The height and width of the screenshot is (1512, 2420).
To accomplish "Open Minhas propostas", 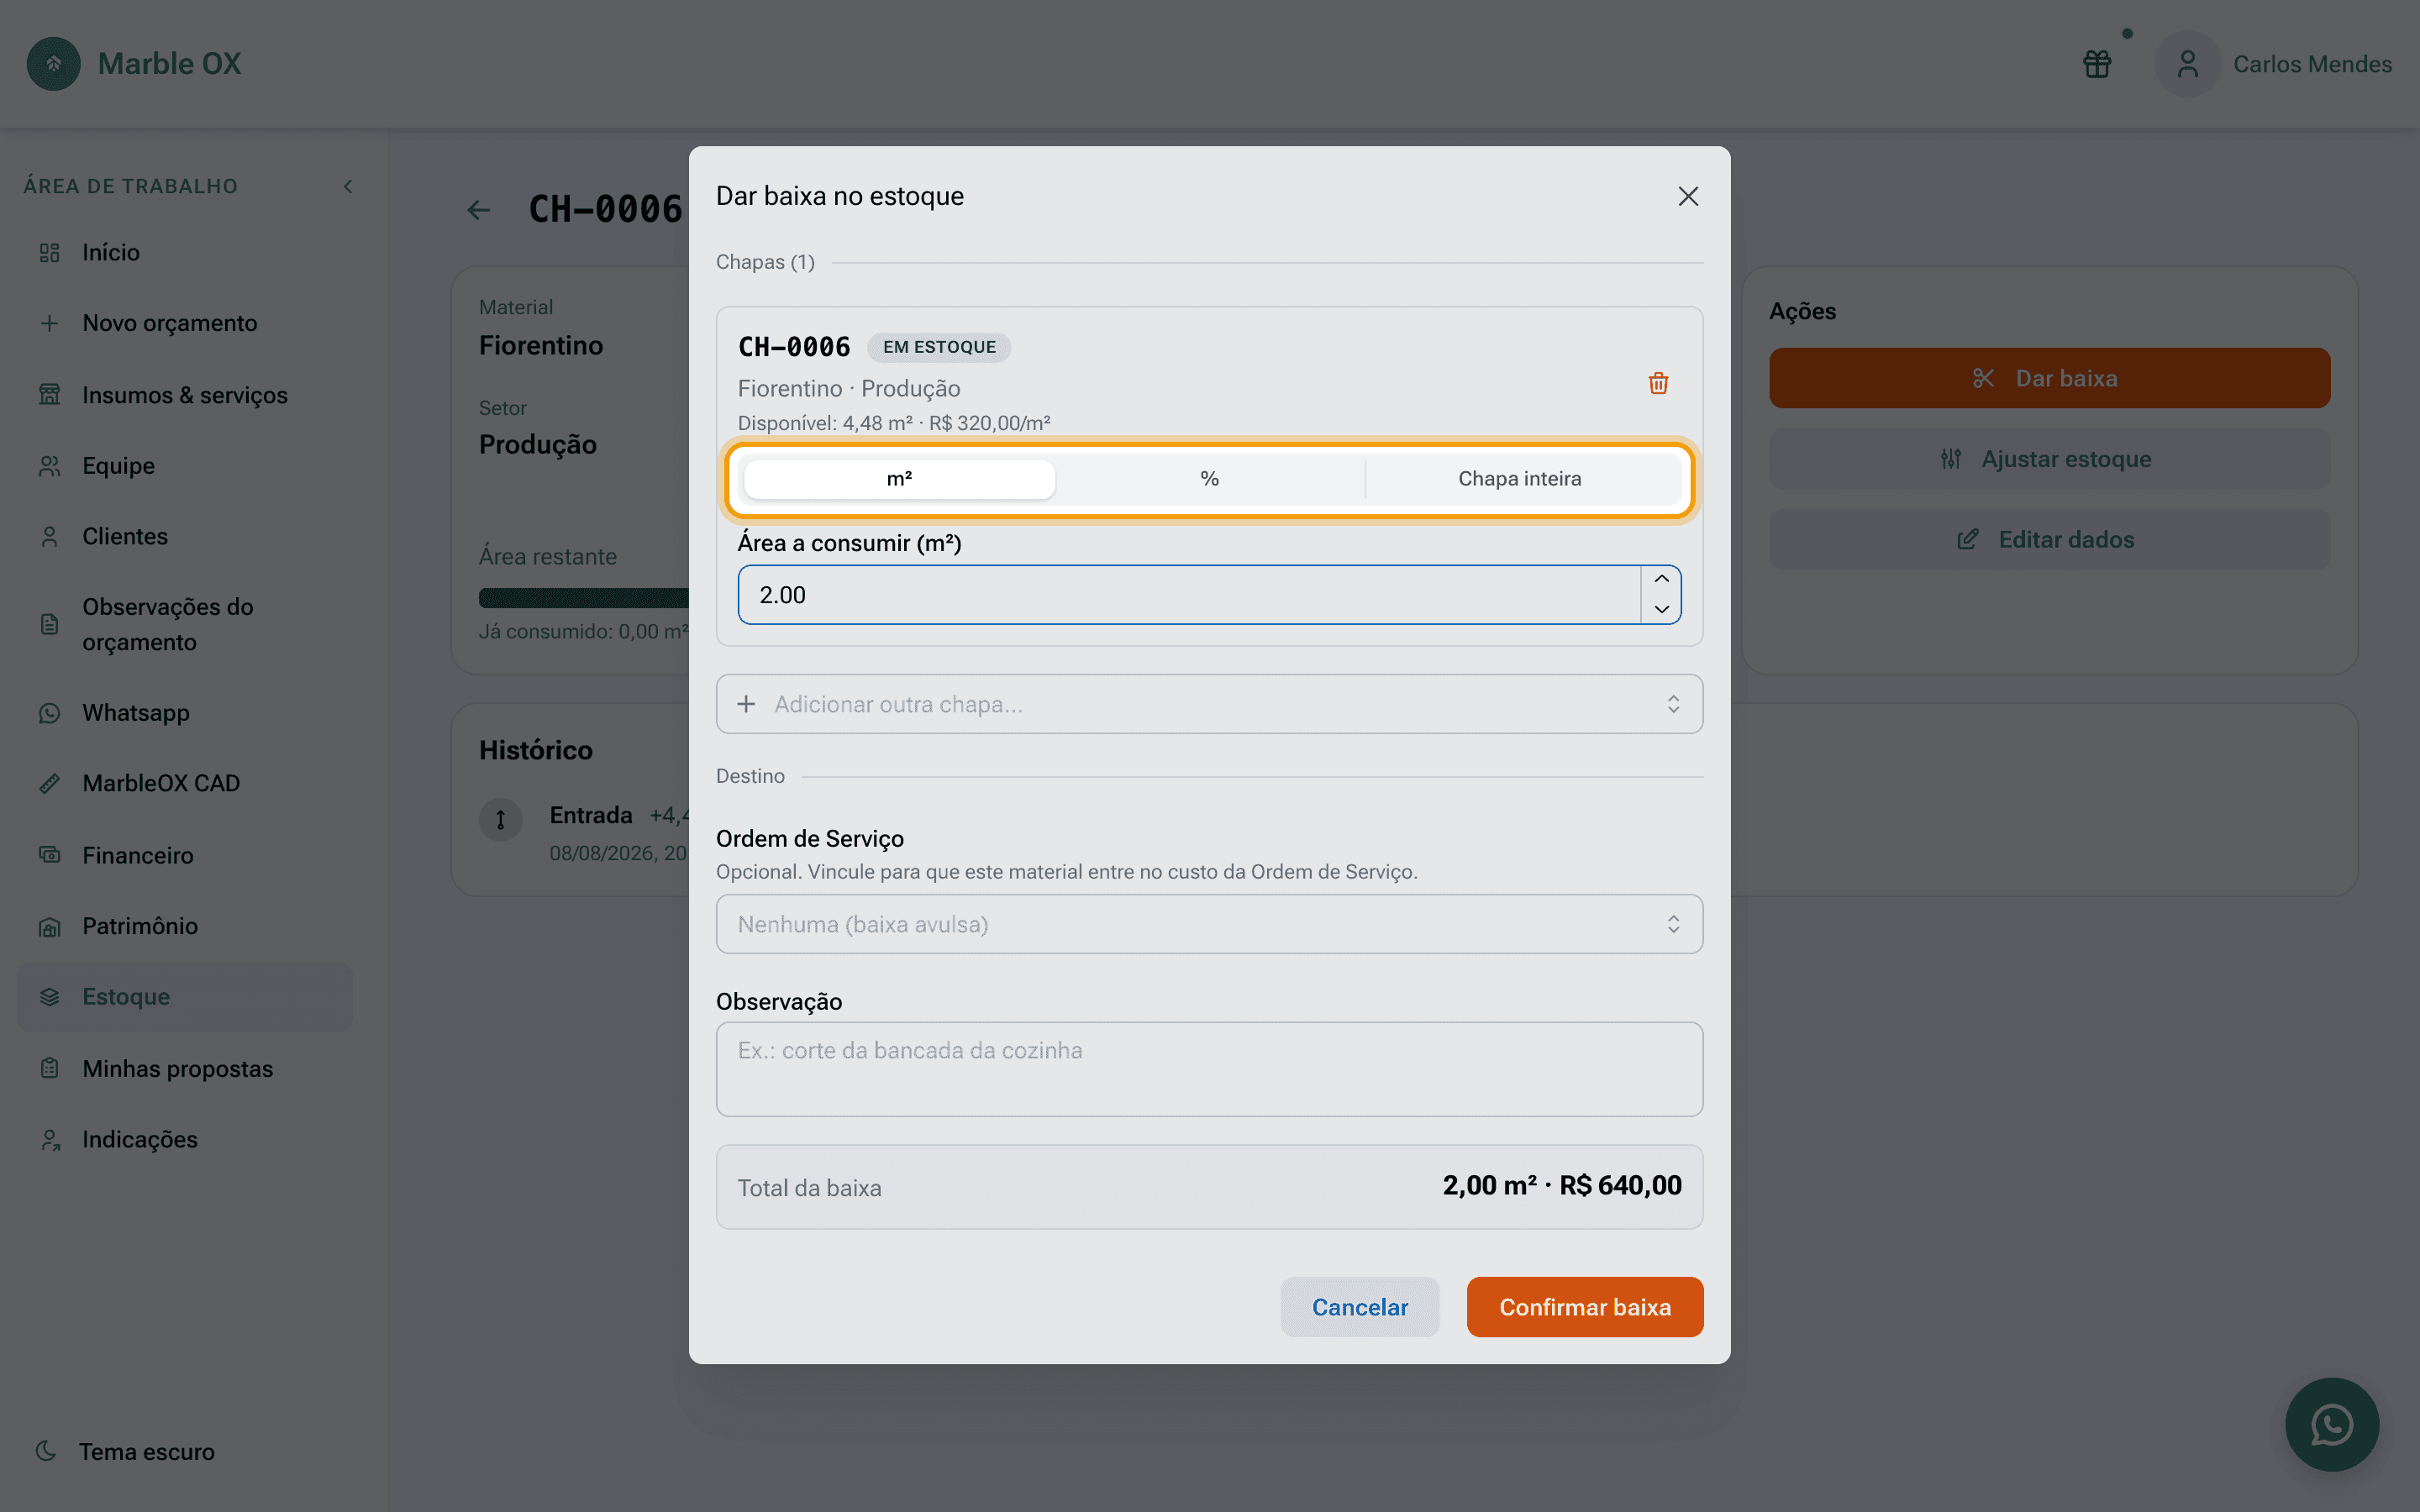I will (184, 1069).
